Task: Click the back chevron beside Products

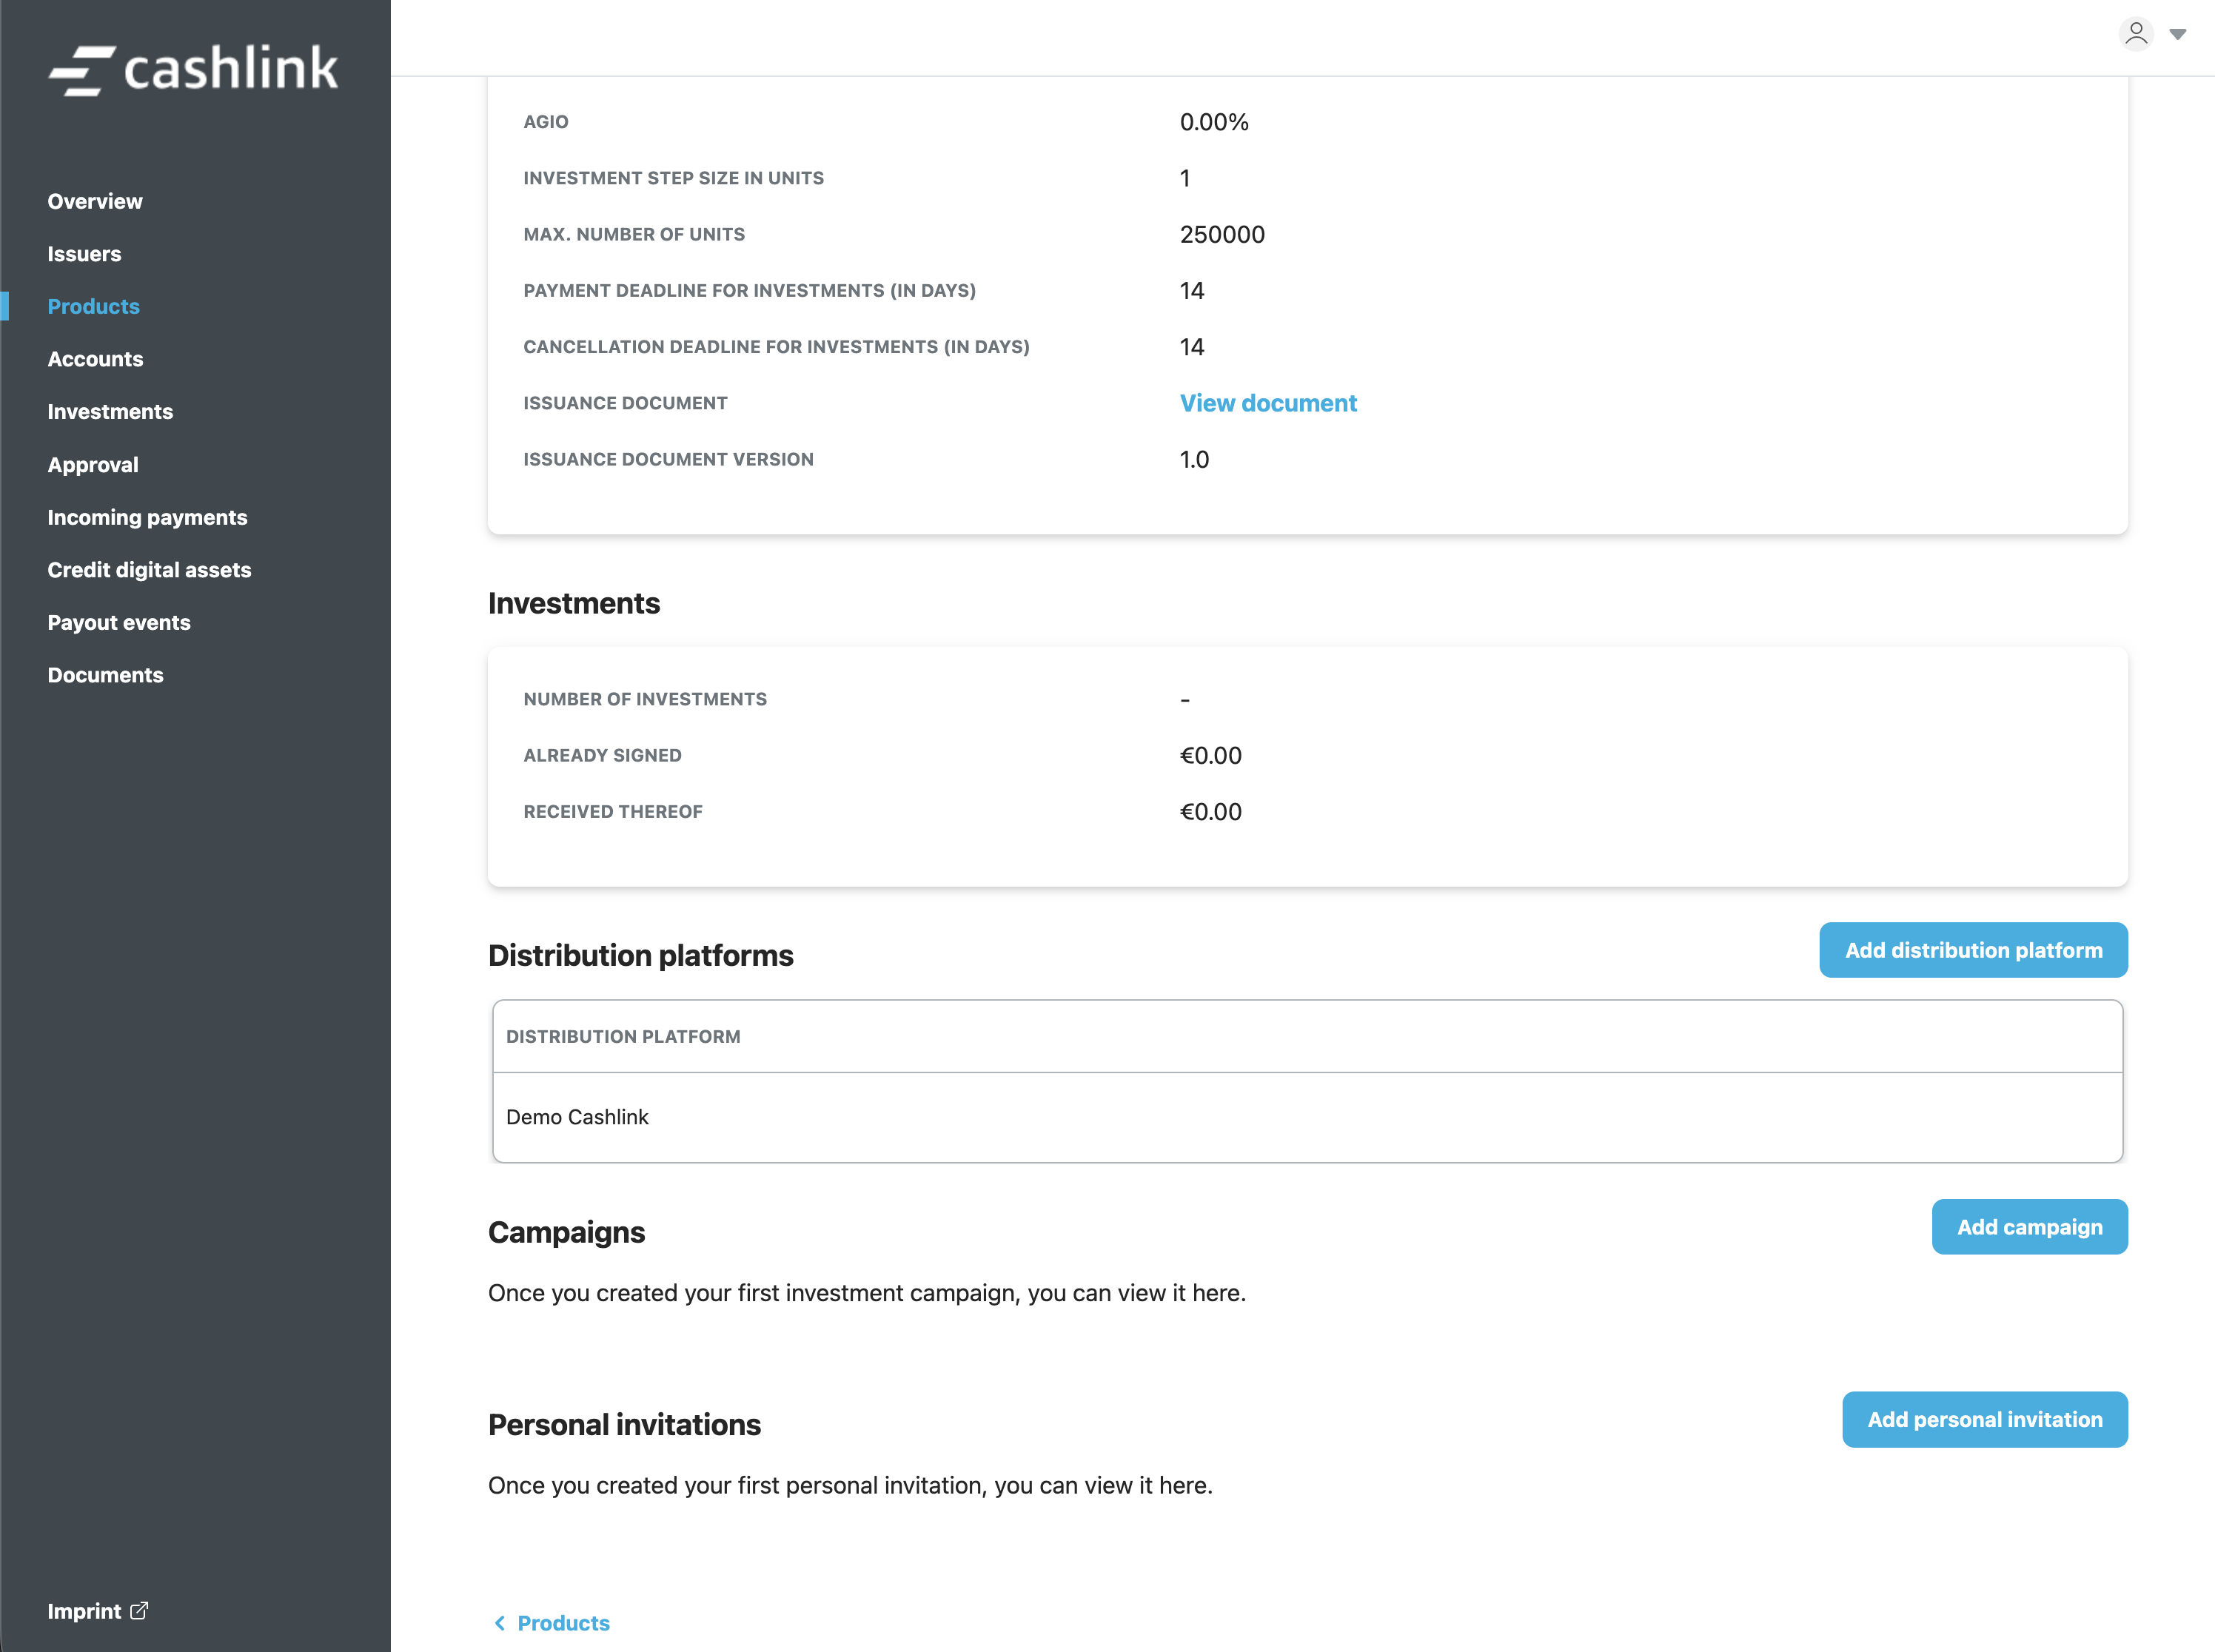Action: tap(500, 1623)
